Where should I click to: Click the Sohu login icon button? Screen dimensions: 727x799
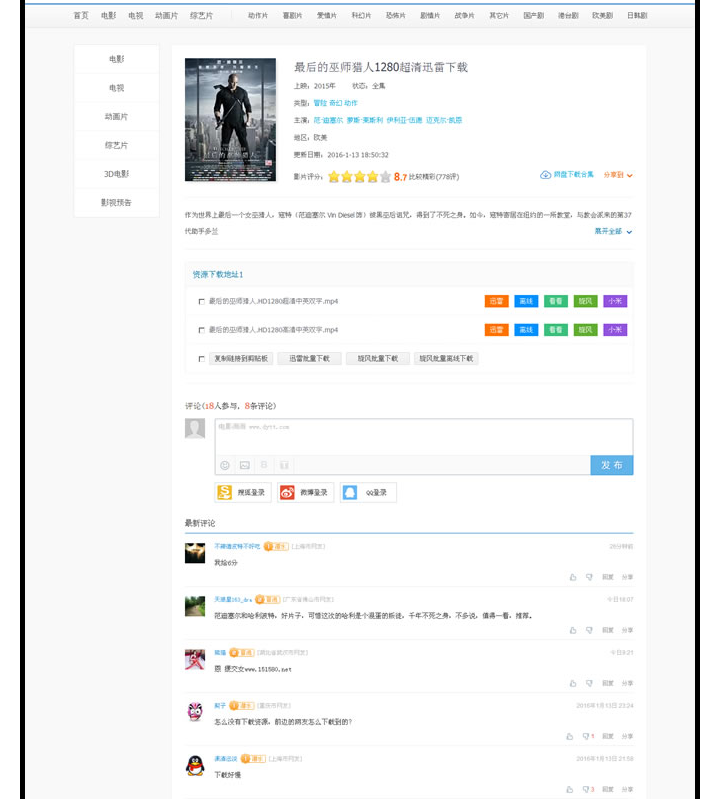tap(241, 492)
